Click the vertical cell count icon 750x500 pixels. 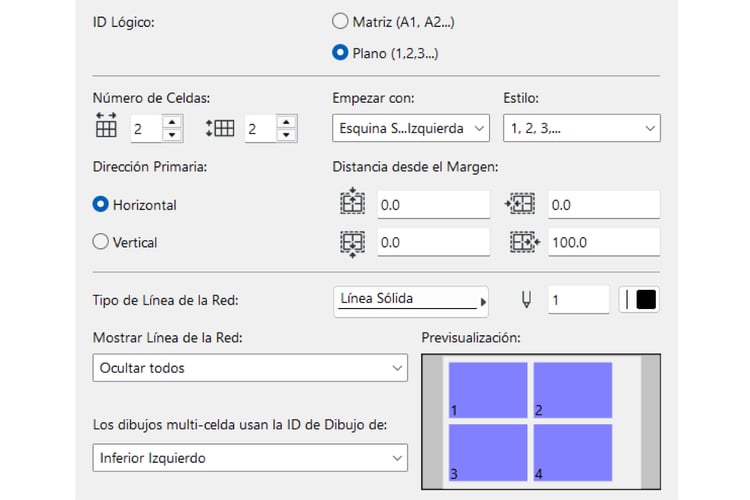pos(219,127)
